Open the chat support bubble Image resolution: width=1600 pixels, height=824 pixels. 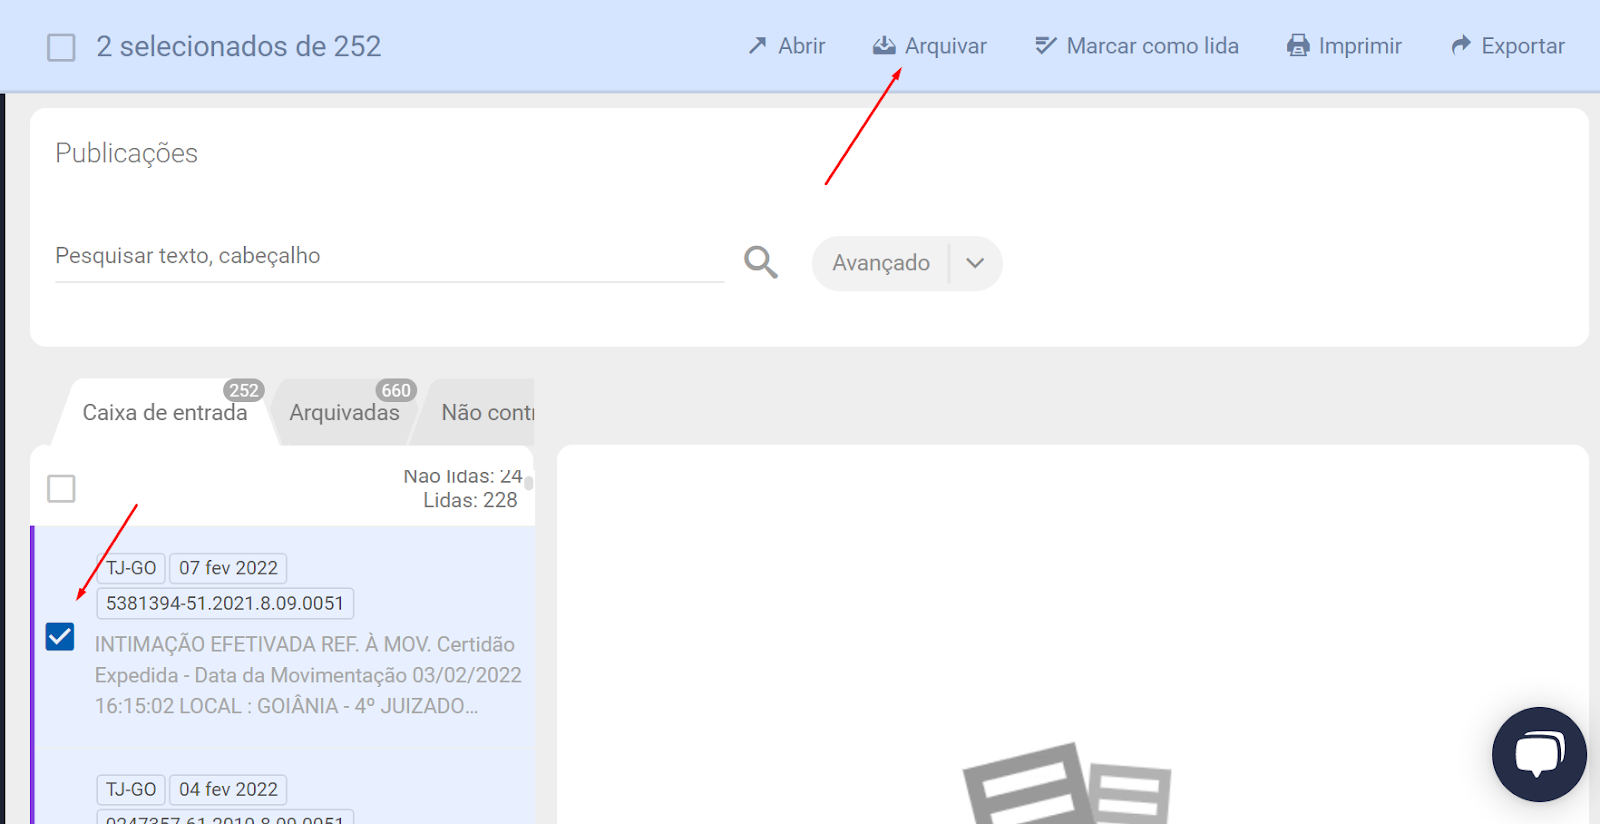[1538, 754]
